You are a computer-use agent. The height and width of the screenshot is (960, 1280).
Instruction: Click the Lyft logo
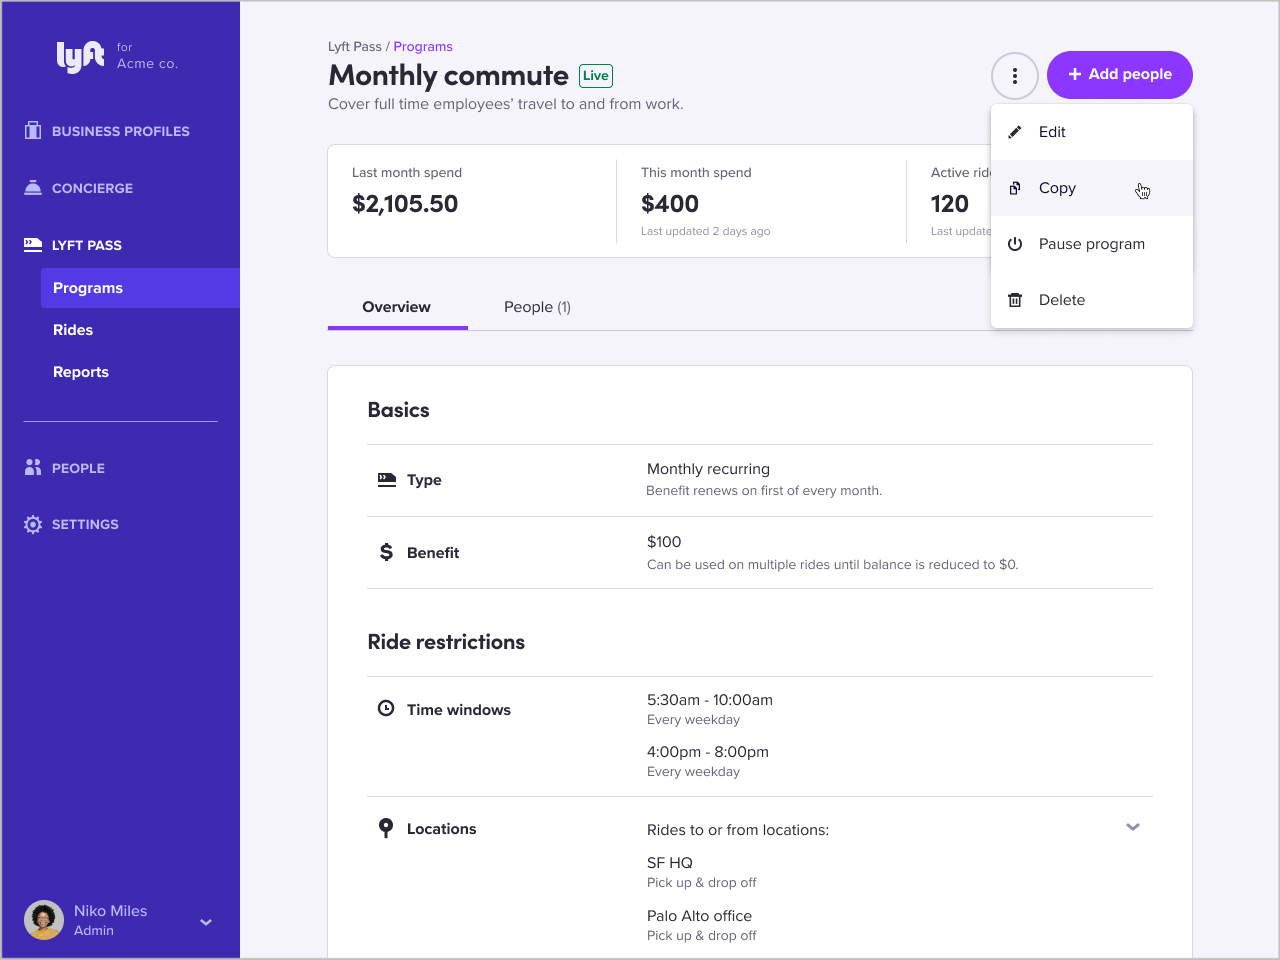coord(80,57)
